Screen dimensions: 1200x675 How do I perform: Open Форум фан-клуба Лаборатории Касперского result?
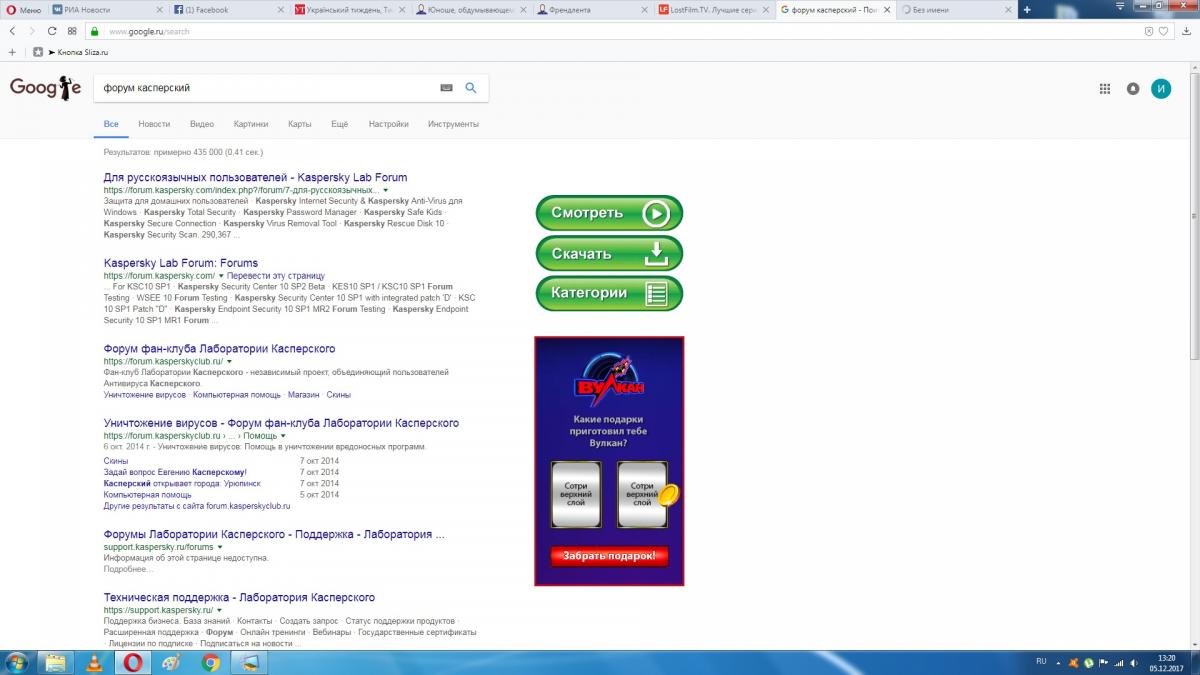[x=220, y=349]
